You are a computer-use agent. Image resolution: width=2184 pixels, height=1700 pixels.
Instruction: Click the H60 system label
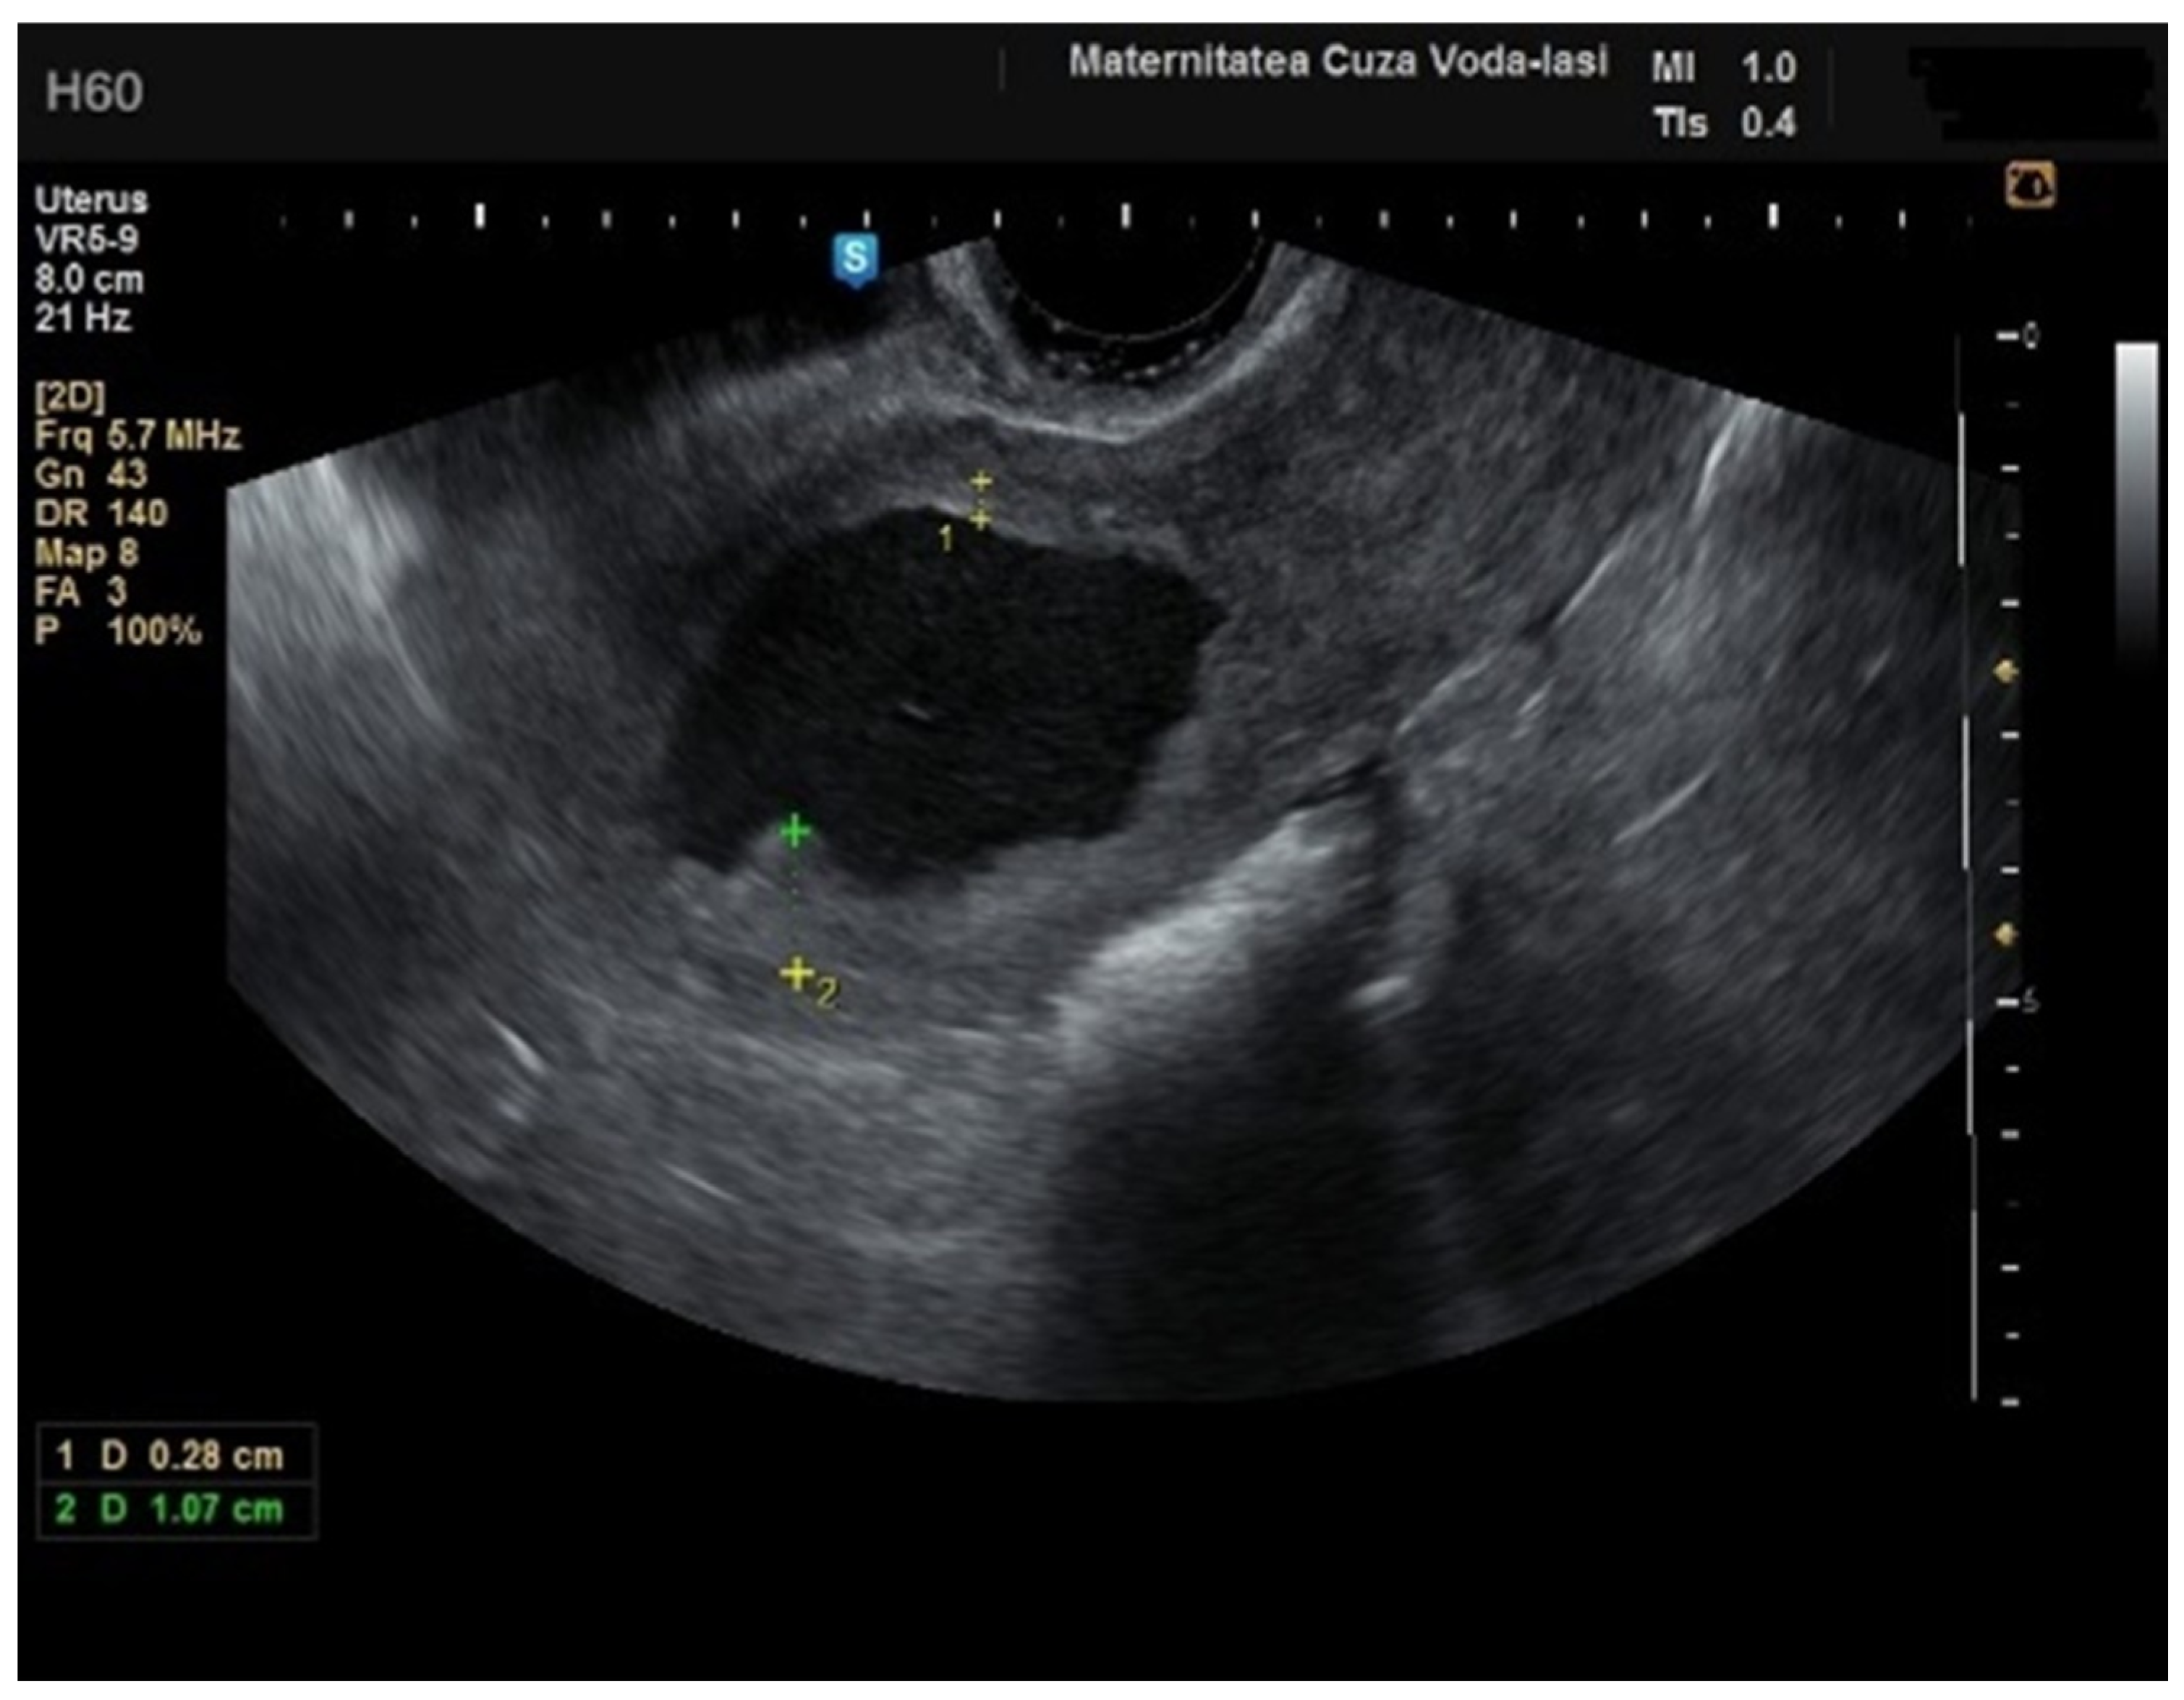[x=94, y=92]
